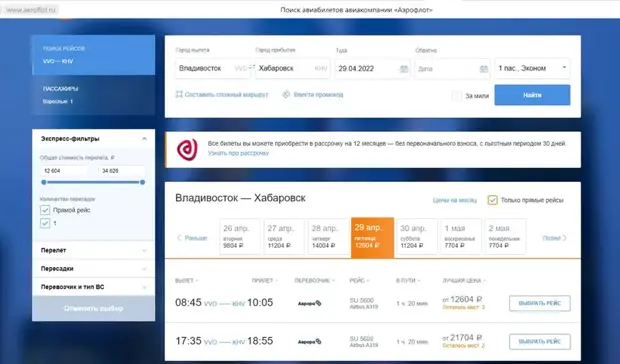The width and height of the screenshot is (620, 364).
Task: Sort flights by 'Лучшая цена' column
Action: 464,281
